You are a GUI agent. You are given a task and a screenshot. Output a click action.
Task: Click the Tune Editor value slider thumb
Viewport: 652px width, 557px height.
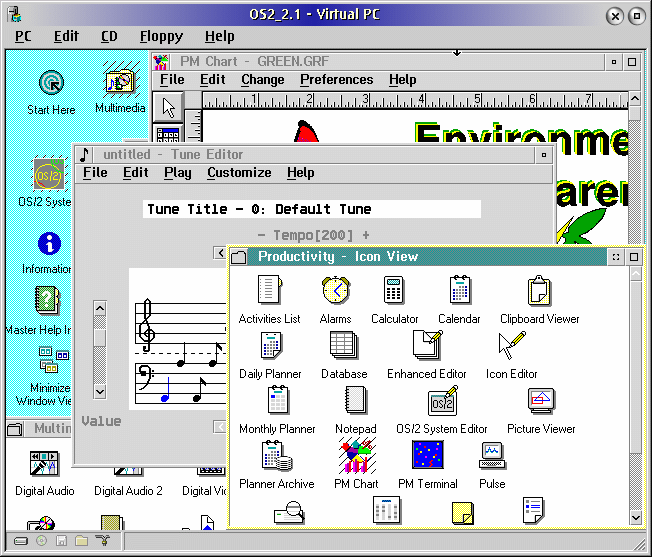point(100,338)
